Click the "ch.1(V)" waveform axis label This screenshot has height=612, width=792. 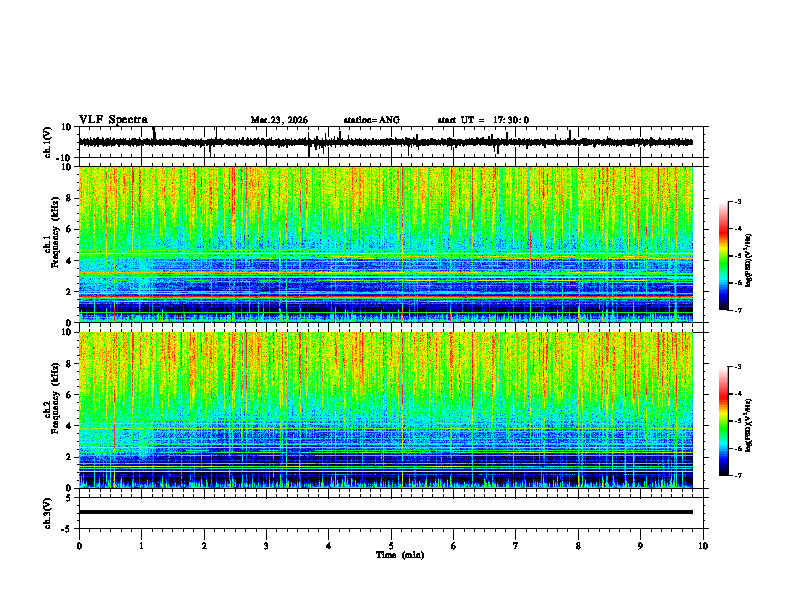point(48,142)
